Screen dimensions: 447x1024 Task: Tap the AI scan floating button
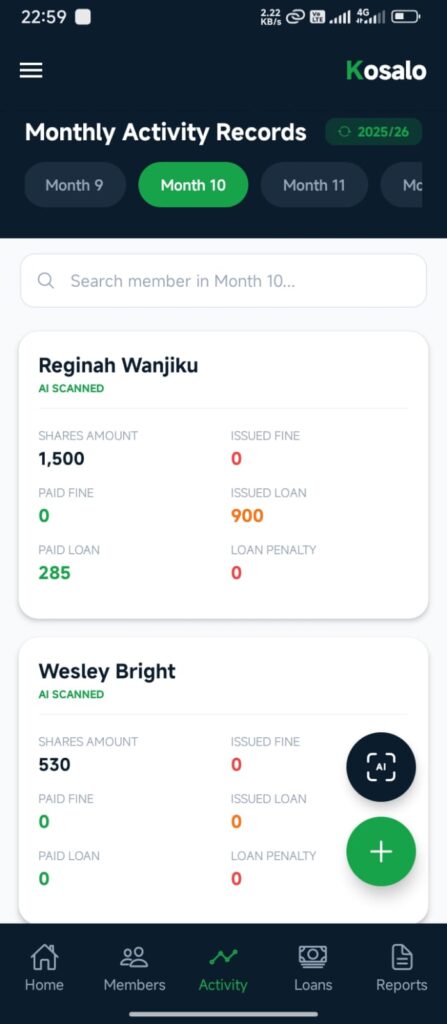tap(381, 767)
